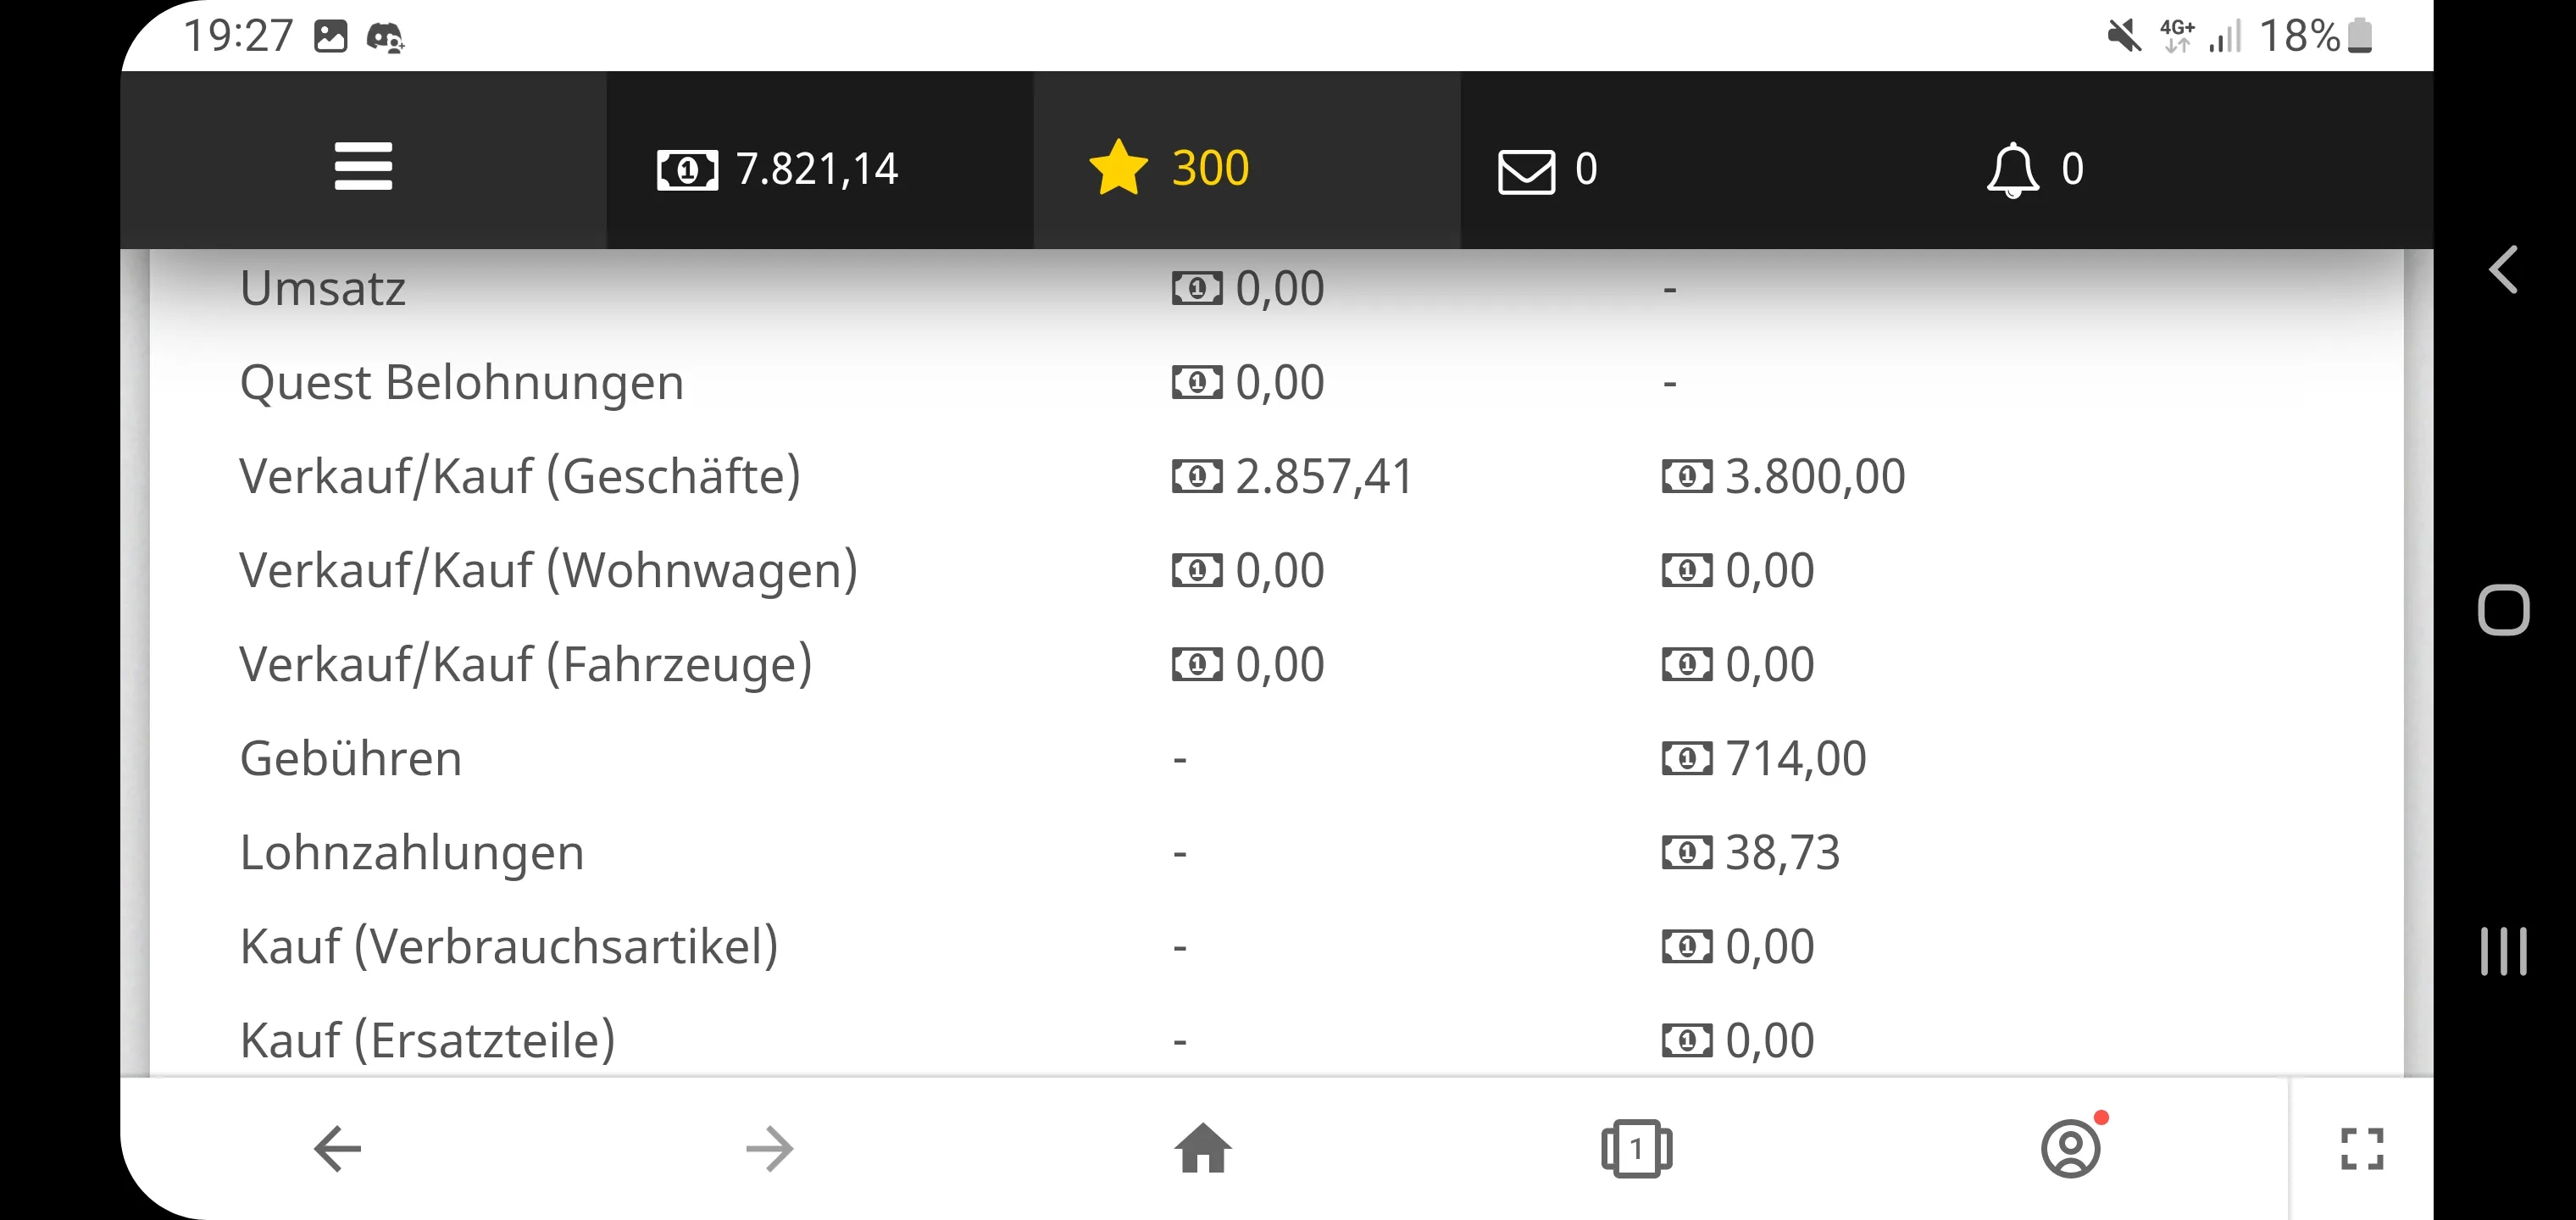This screenshot has width=2576, height=1220.
Task: Open the notifications bell
Action: (2012, 169)
